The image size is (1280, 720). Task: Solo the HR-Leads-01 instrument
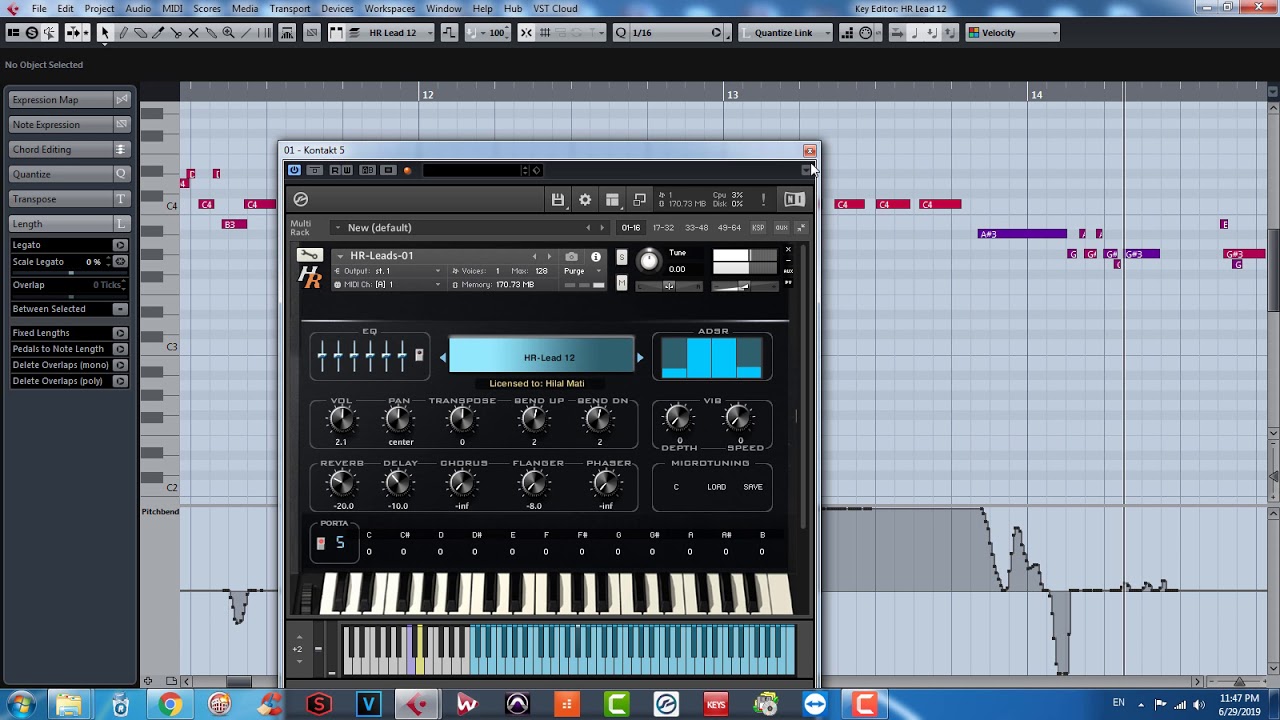coord(621,258)
